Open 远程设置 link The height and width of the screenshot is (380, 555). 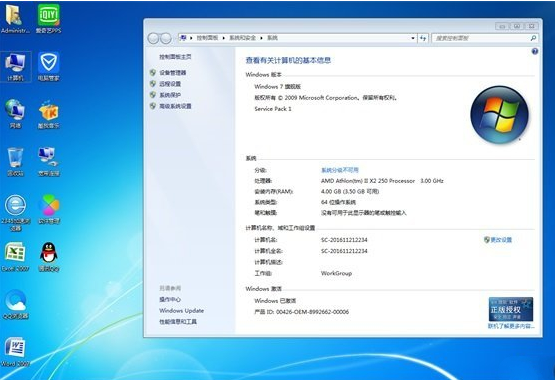(x=170, y=84)
